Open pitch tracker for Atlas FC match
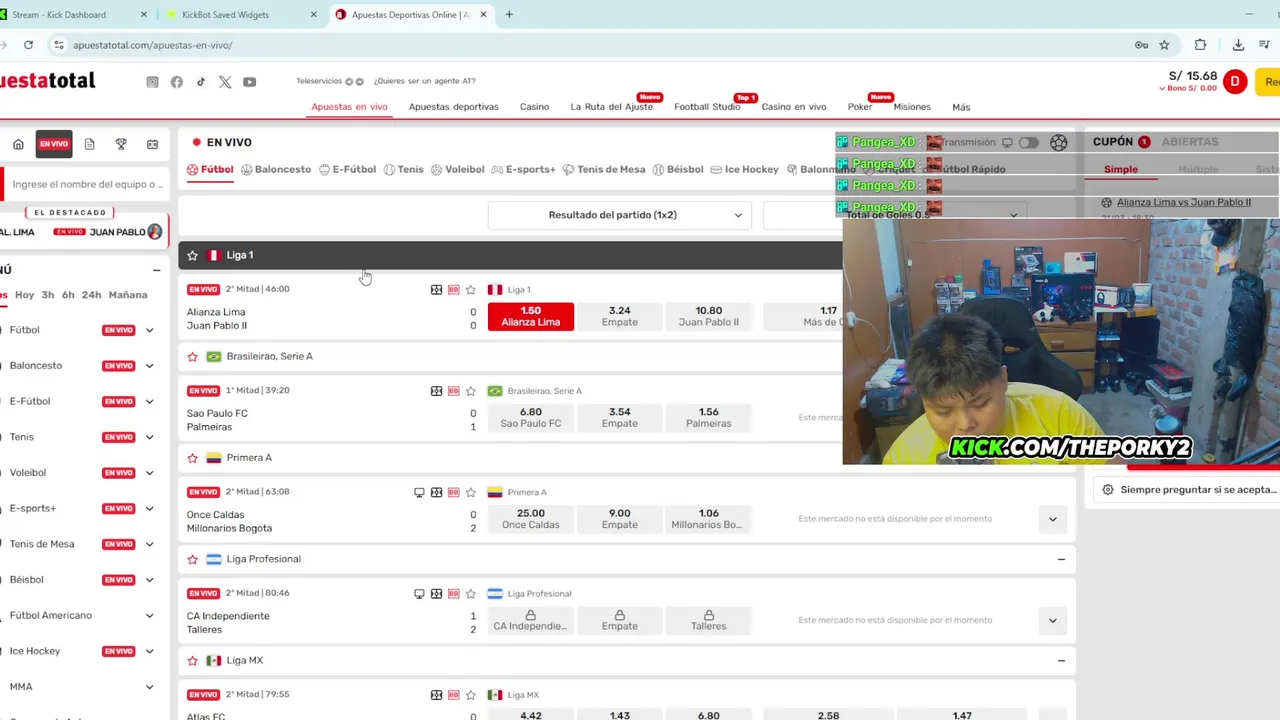The width and height of the screenshot is (1280, 720). 436,695
